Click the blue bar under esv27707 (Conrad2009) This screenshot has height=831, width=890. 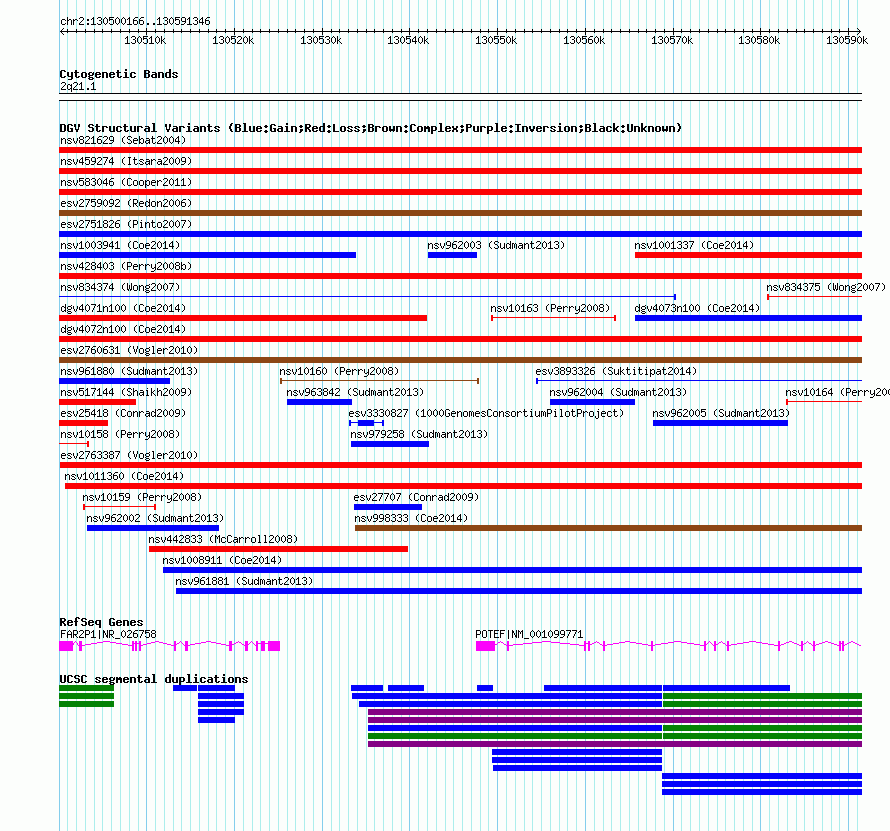388,507
